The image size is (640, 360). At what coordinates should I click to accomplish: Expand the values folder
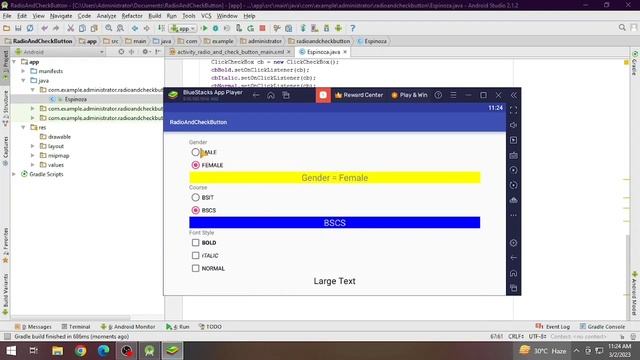[x=33, y=165]
